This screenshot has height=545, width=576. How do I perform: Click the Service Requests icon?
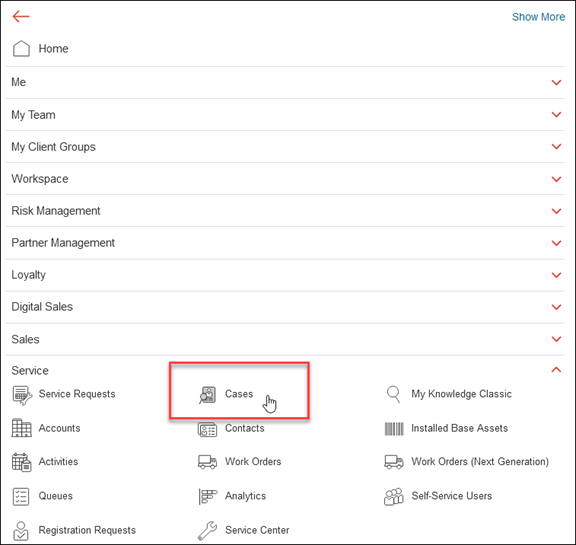(x=22, y=395)
